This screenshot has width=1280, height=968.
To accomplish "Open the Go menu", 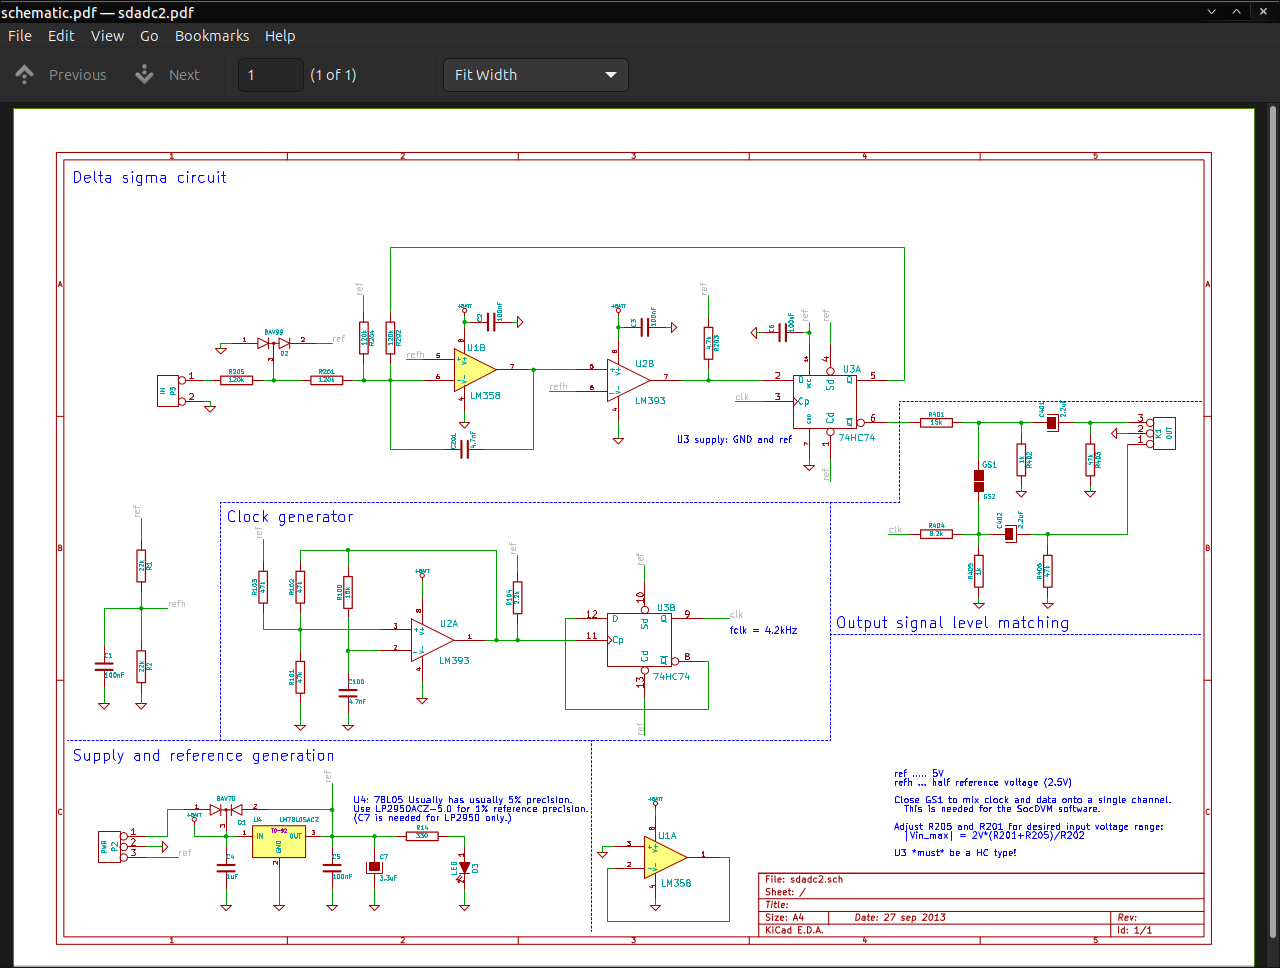I will click(149, 36).
